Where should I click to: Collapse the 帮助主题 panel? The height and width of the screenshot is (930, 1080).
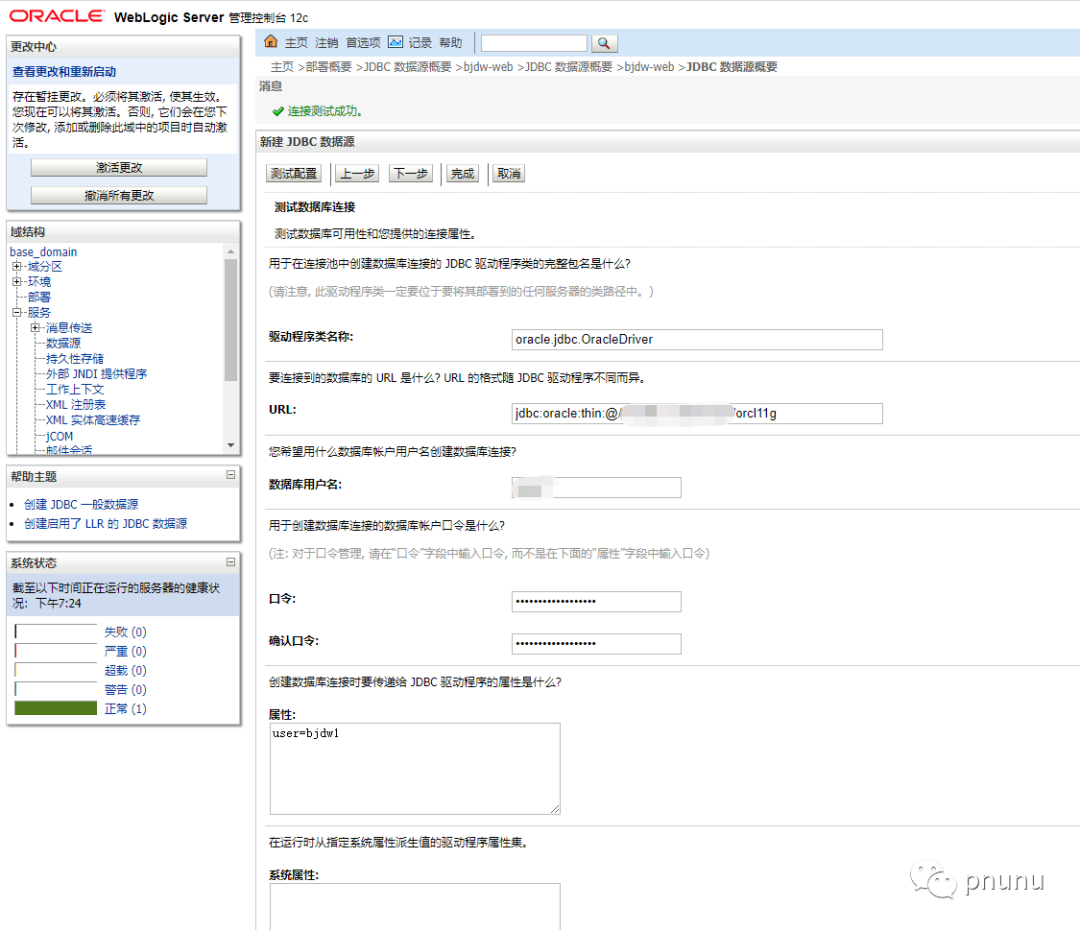click(231, 475)
